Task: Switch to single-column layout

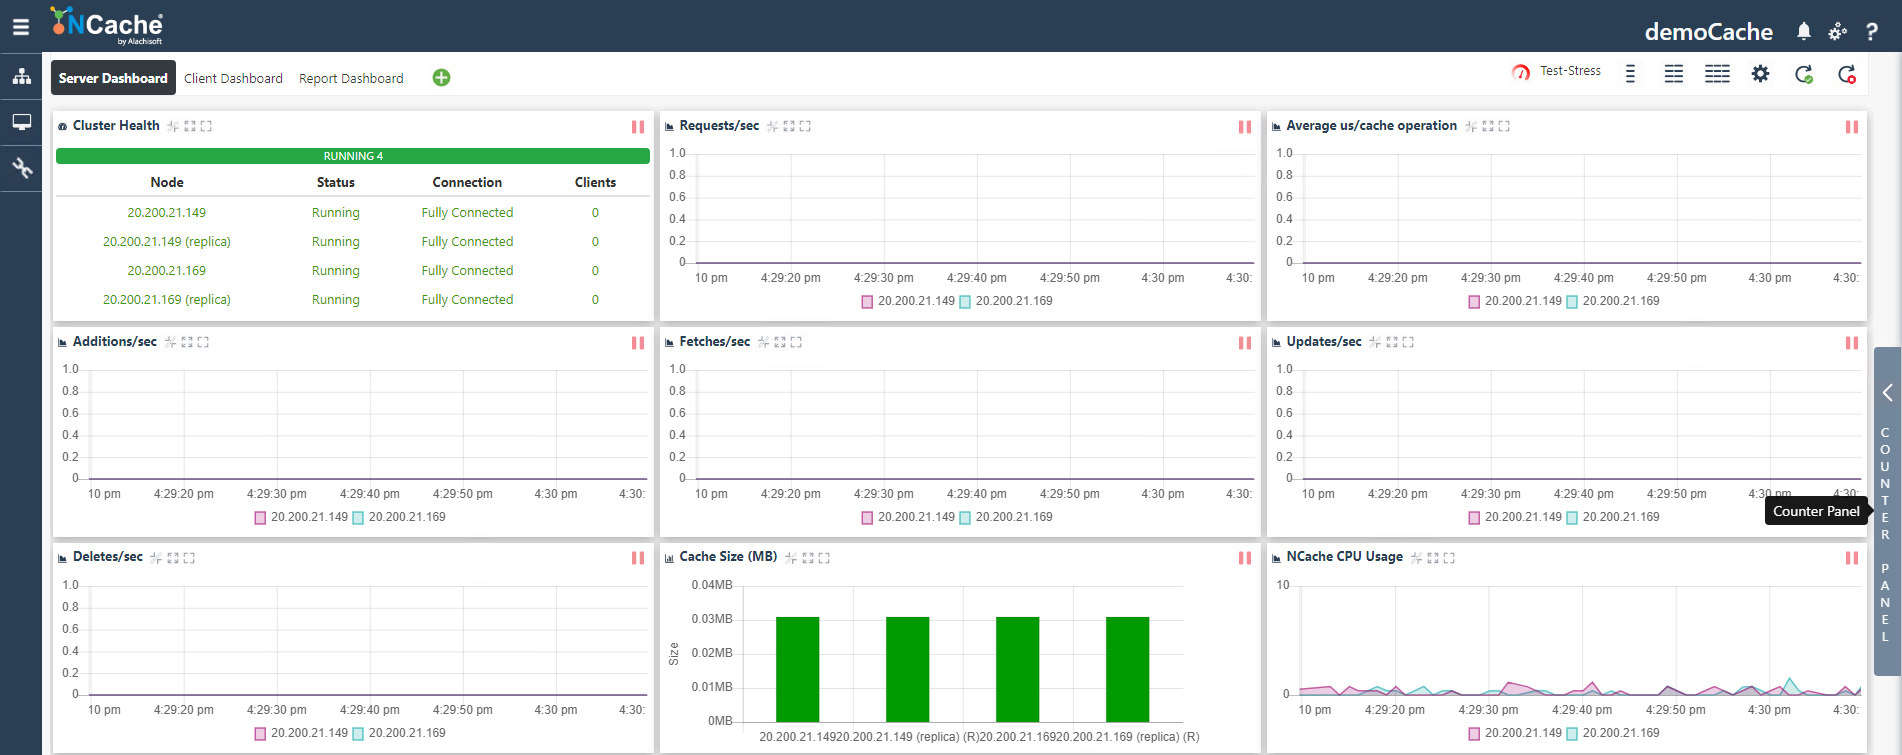Action: tap(1630, 74)
